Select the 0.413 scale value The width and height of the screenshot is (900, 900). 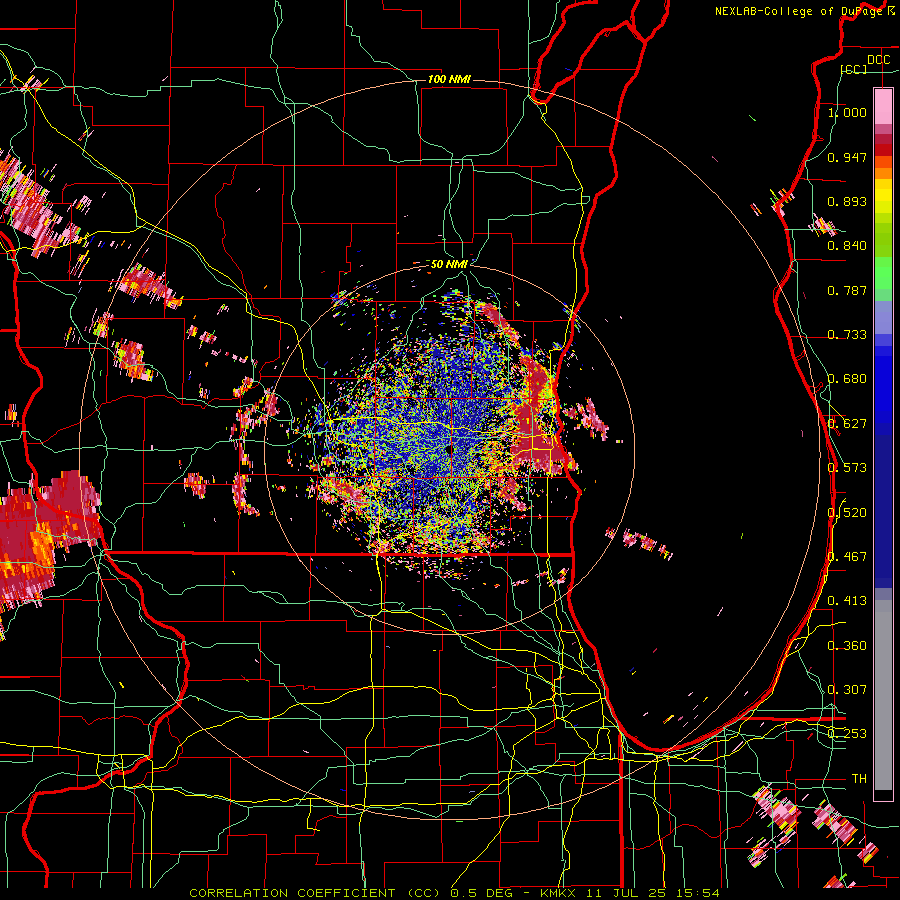click(x=847, y=601)
